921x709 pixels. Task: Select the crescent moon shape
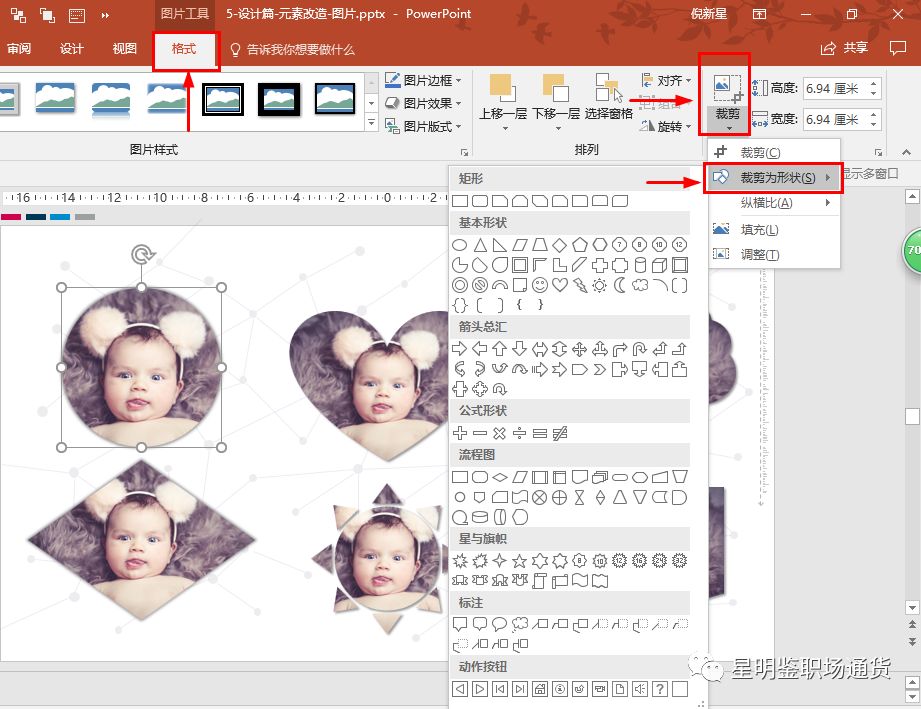619,286
